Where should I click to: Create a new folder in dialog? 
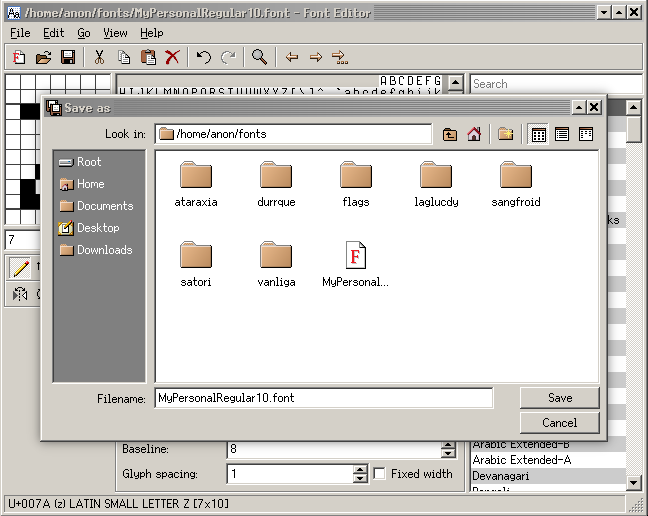click(x=506, y=134)
